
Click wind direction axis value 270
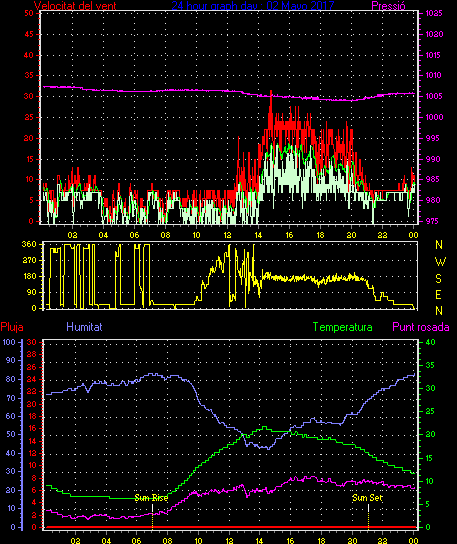coord(29,260)
